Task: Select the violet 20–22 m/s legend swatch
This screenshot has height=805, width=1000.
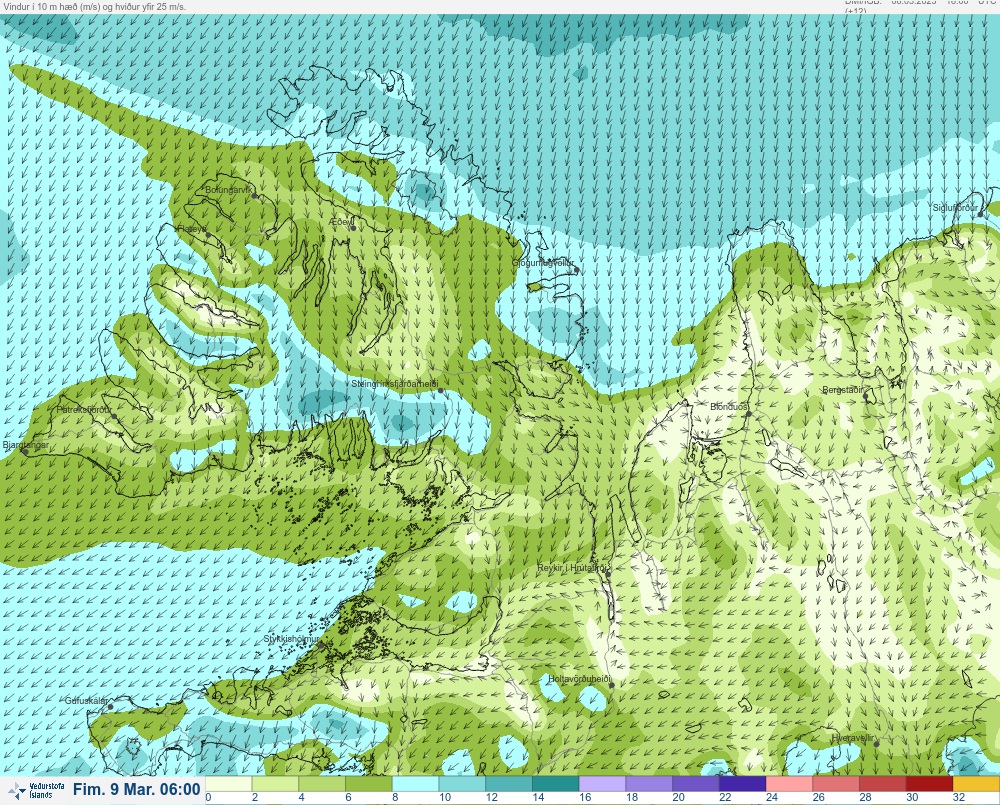Action: [695, 783]
